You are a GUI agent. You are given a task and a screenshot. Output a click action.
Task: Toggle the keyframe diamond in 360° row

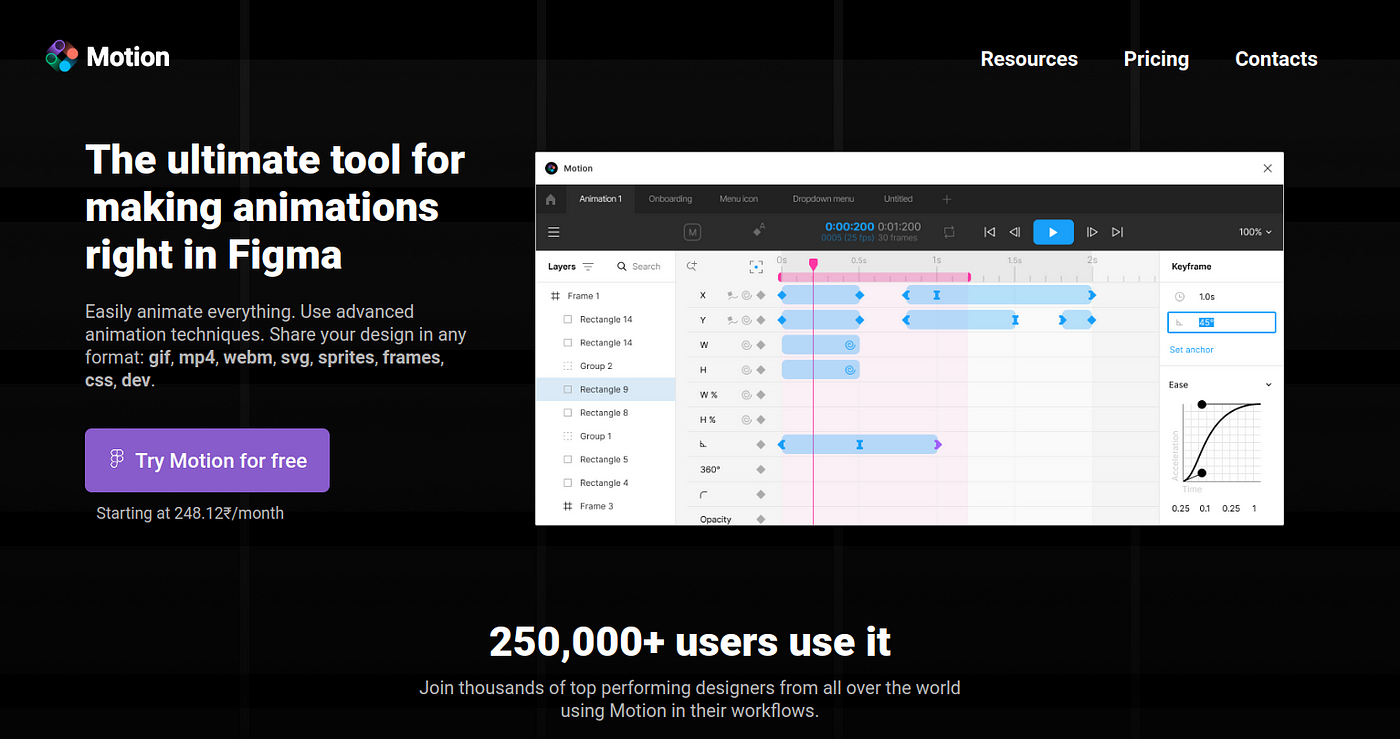point(761,469)
